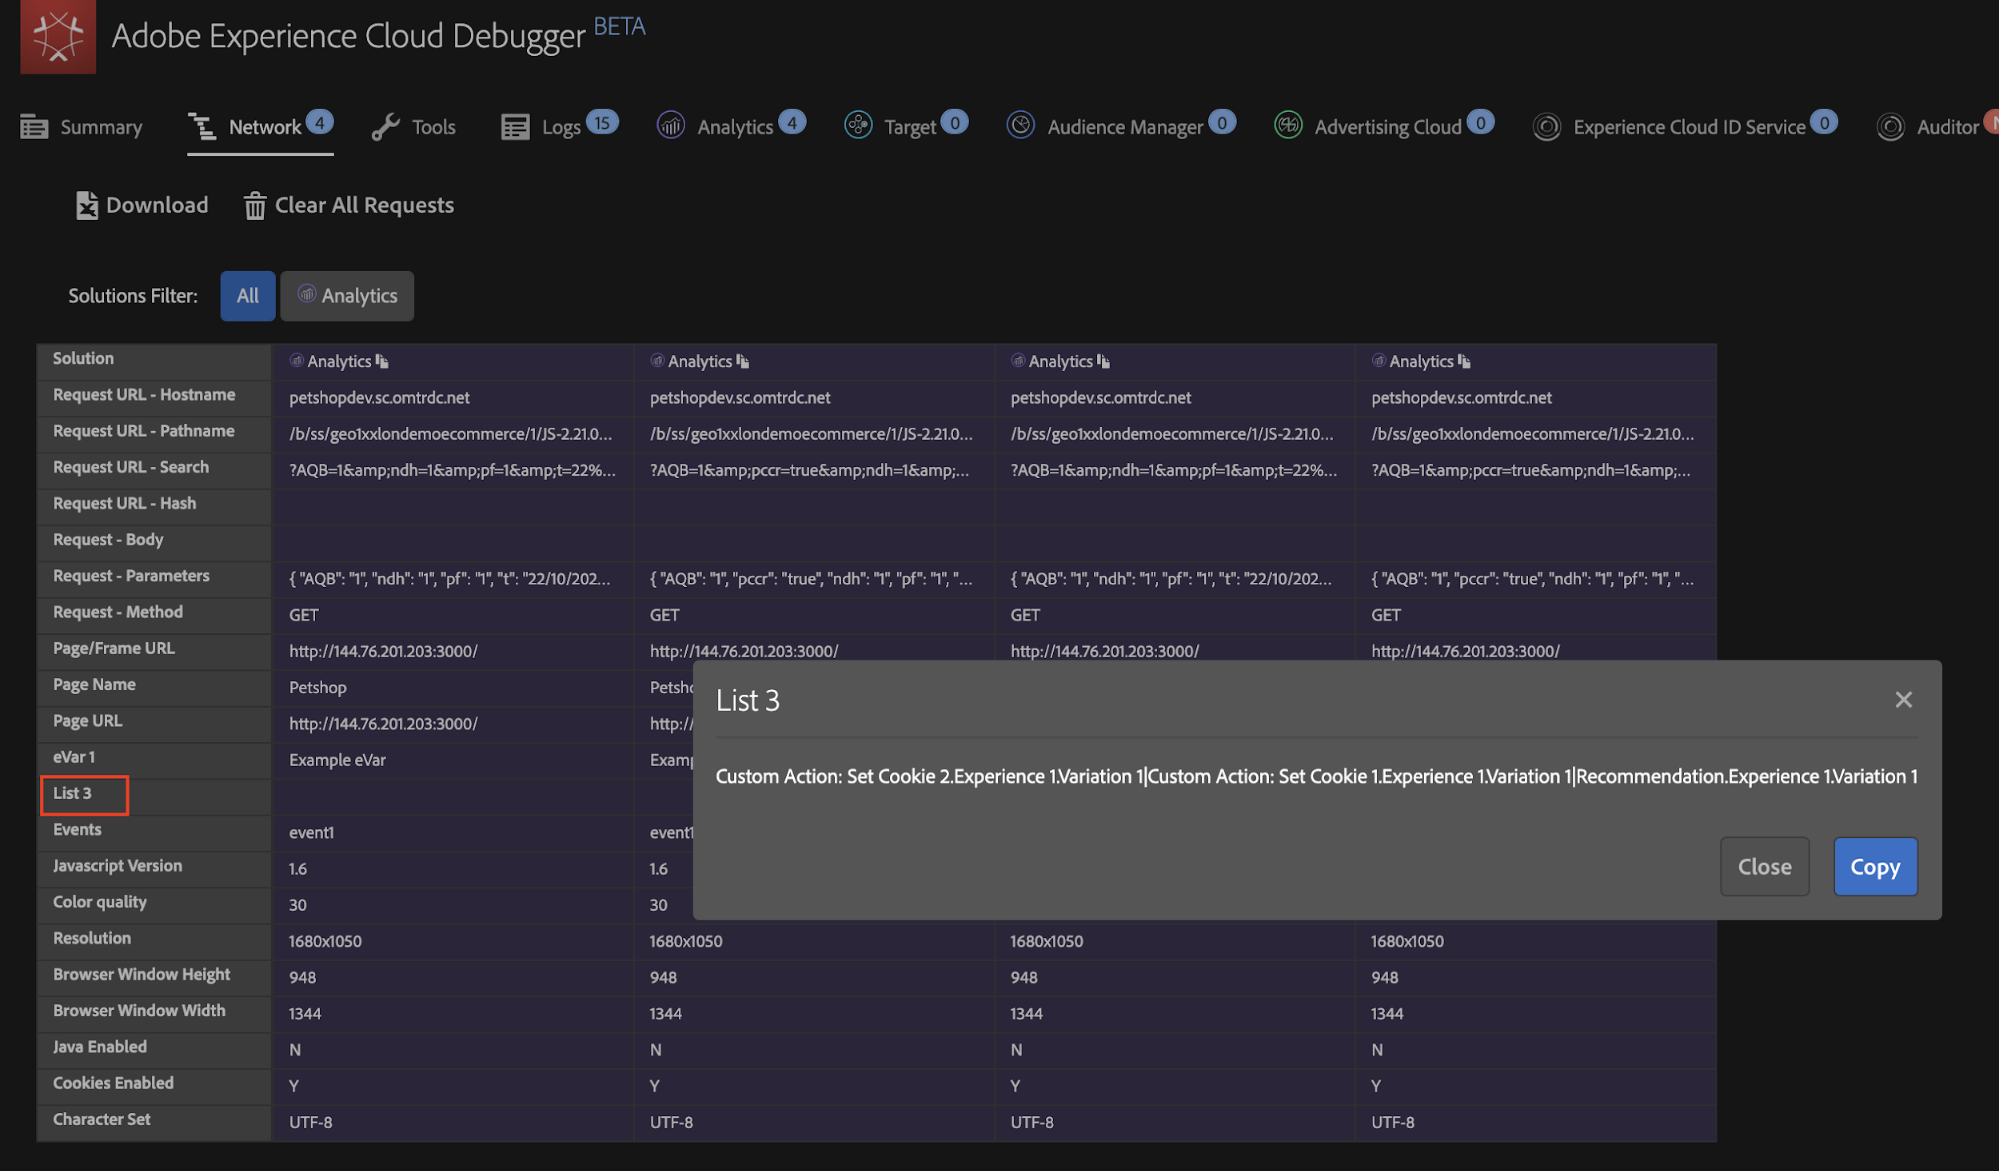1999x1171 pixels.
Task: Click the List 3 row label
Action: tap(73, 794)
